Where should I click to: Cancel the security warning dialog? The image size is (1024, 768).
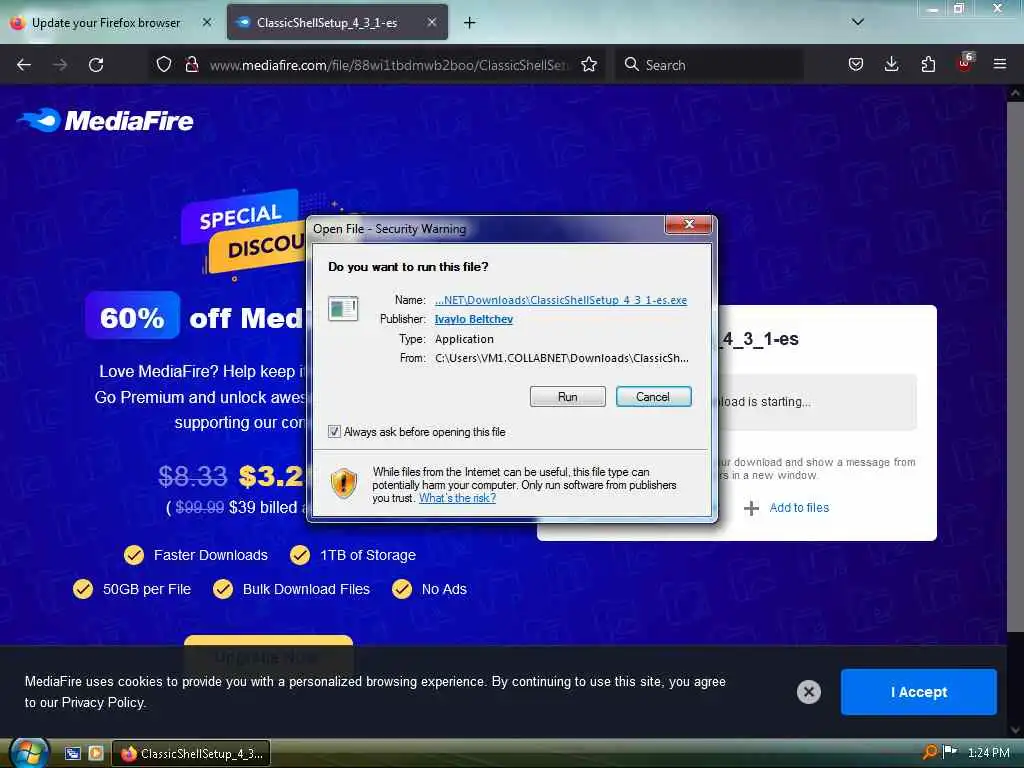tap(653, 396)
